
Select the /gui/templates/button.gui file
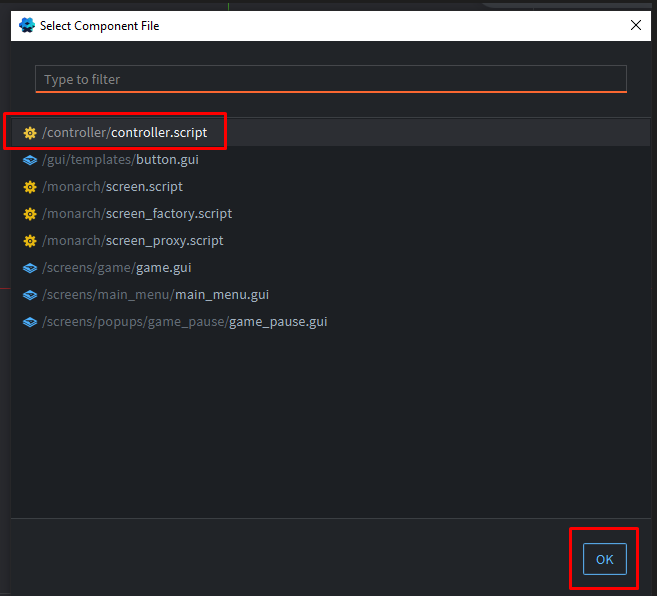117,160
